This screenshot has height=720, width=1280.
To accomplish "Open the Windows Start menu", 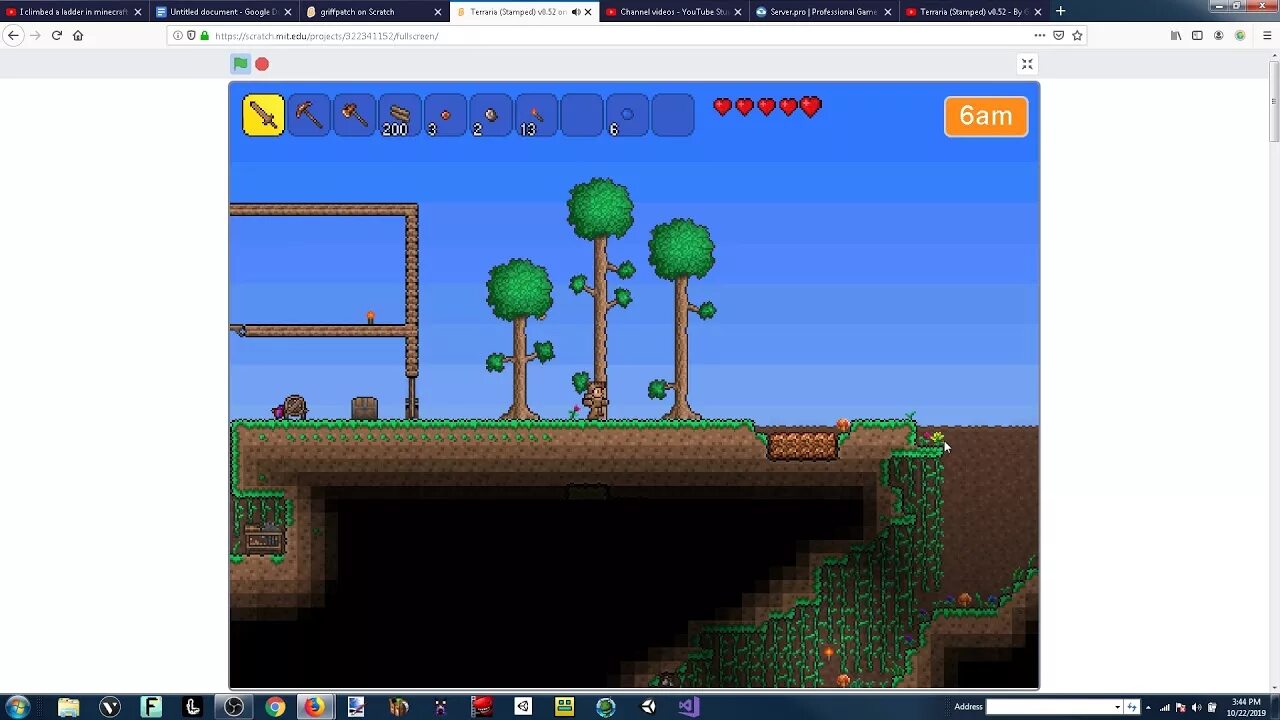I will click(x=17, y=707).
